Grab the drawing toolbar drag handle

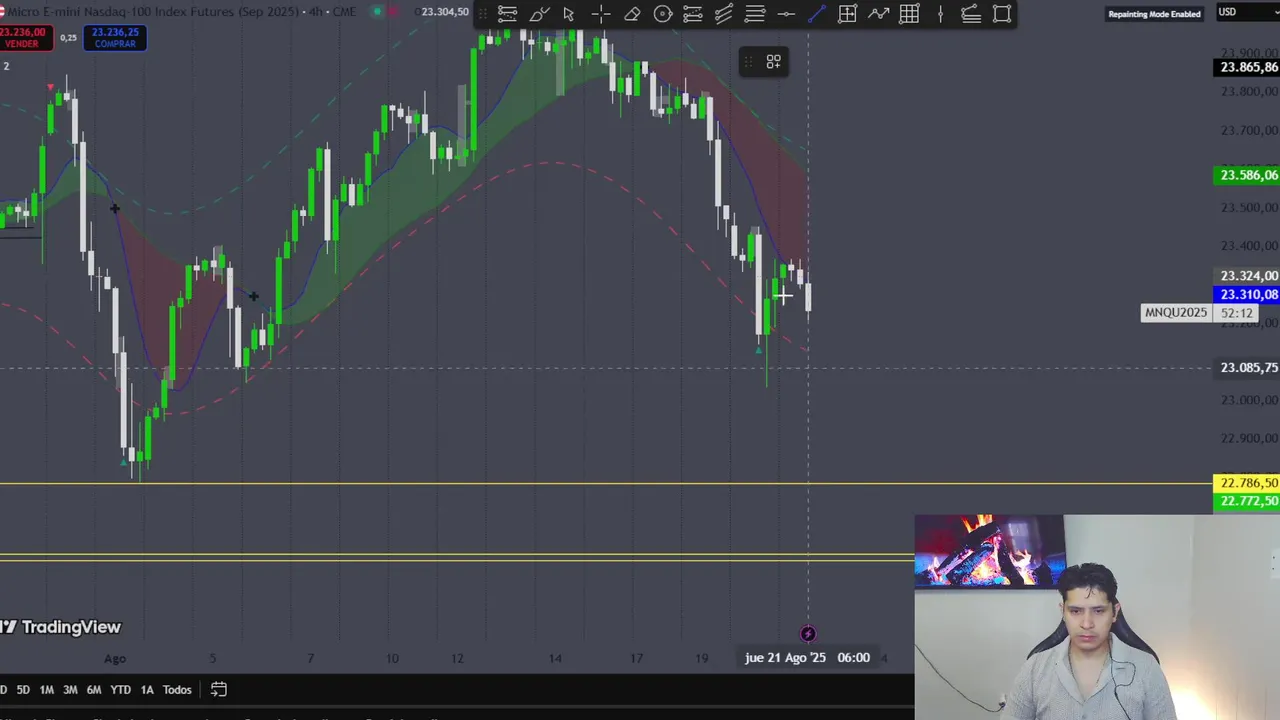pyautogui.click(x=483, y=14)
